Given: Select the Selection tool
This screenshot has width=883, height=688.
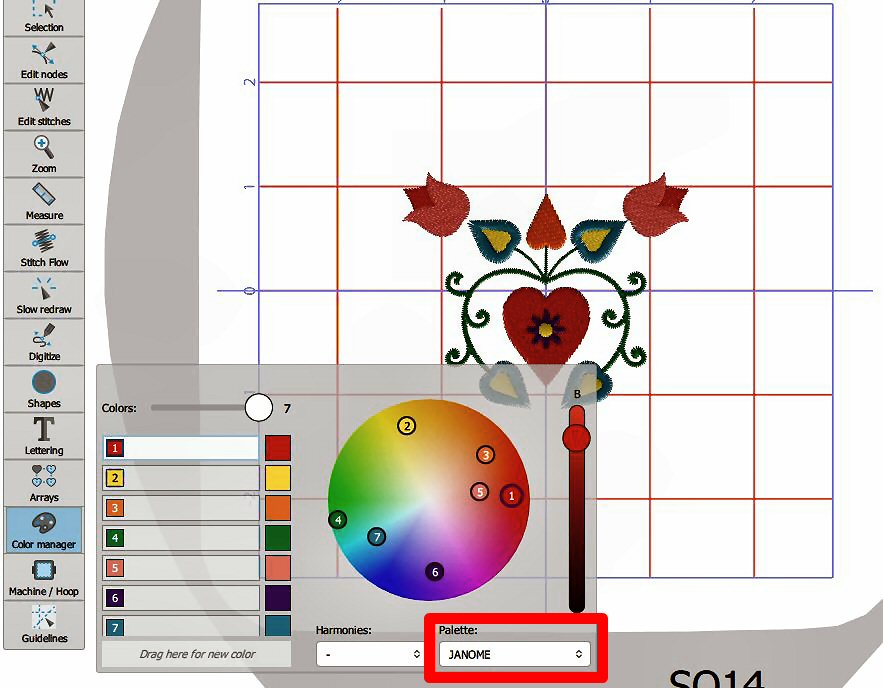Looking at the screenshot, I should click(x=44, y=18).
